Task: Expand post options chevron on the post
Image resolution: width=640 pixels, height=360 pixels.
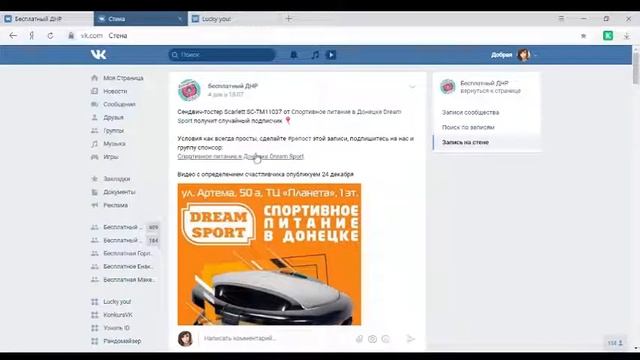Action: click(412, 87)
